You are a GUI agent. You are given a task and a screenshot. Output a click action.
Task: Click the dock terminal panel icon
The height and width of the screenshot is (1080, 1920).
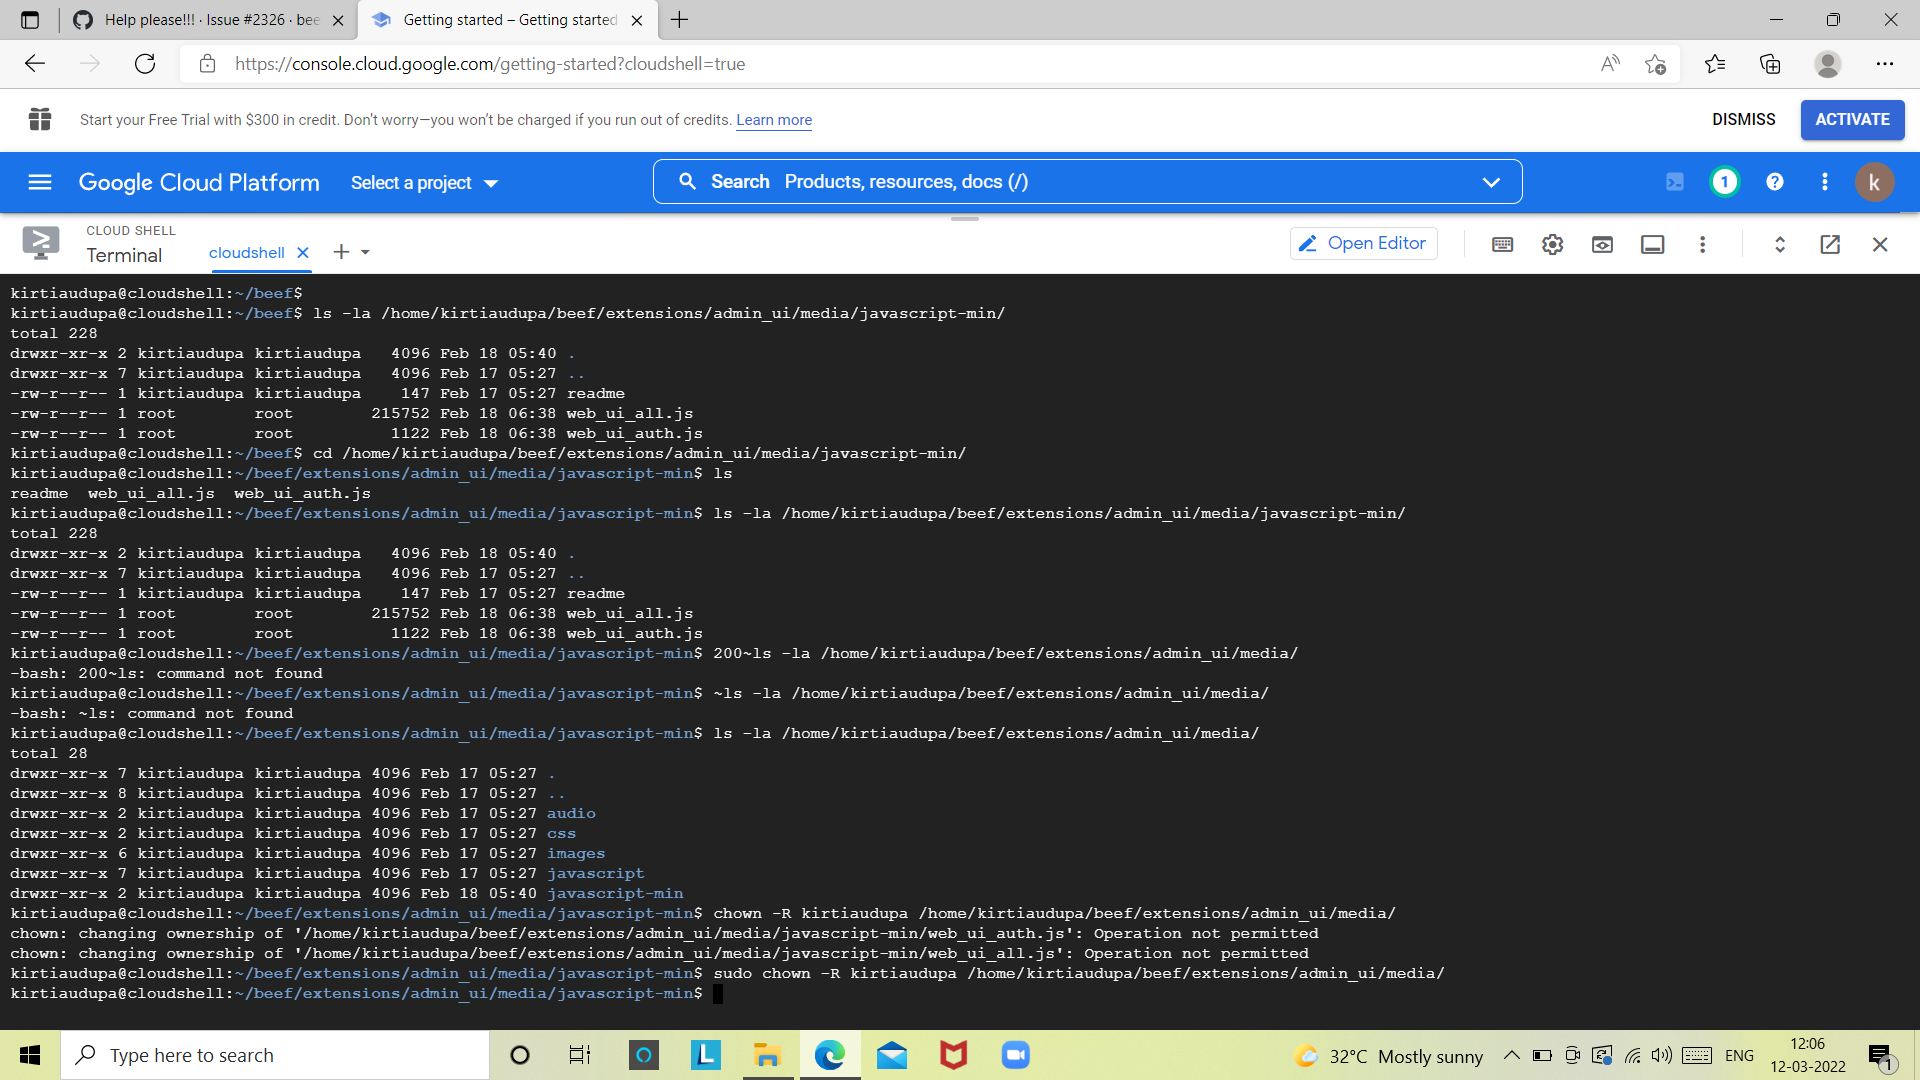[x=1652, y=244]
